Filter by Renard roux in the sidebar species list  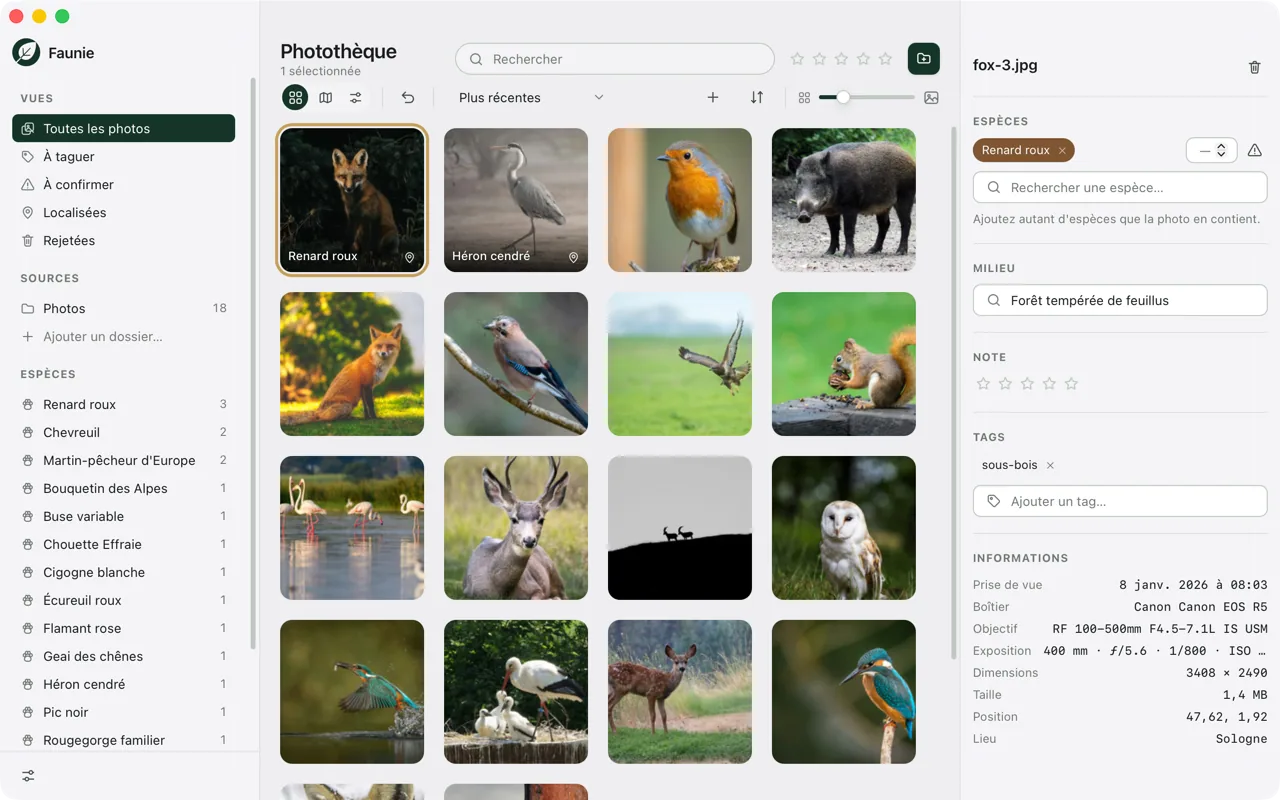click(x=123, y=404)
